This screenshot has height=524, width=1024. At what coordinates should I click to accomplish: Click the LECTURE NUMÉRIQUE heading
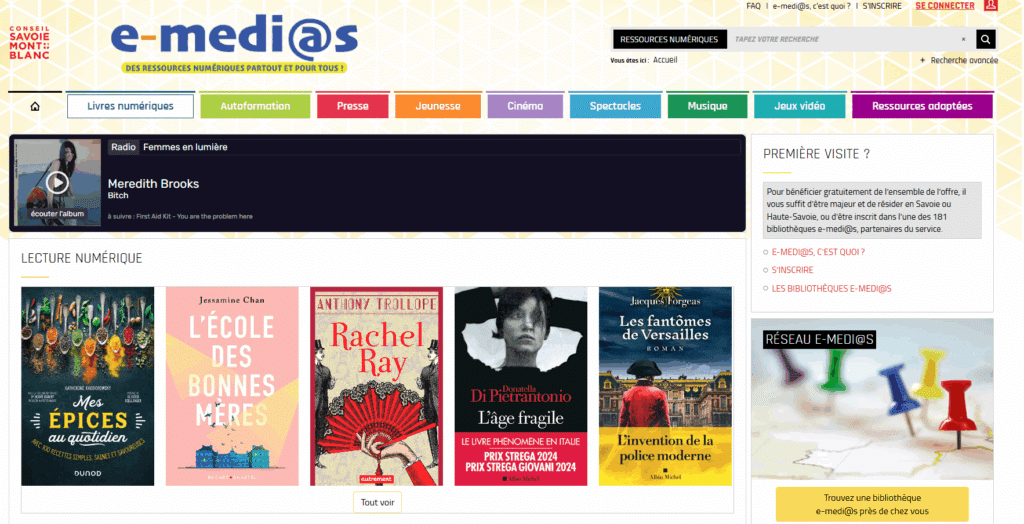(82, 258)
